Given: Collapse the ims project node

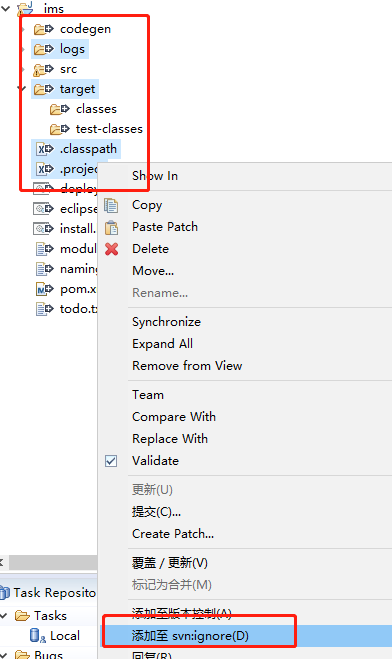Looking at the screenshot, I should 6,8.
